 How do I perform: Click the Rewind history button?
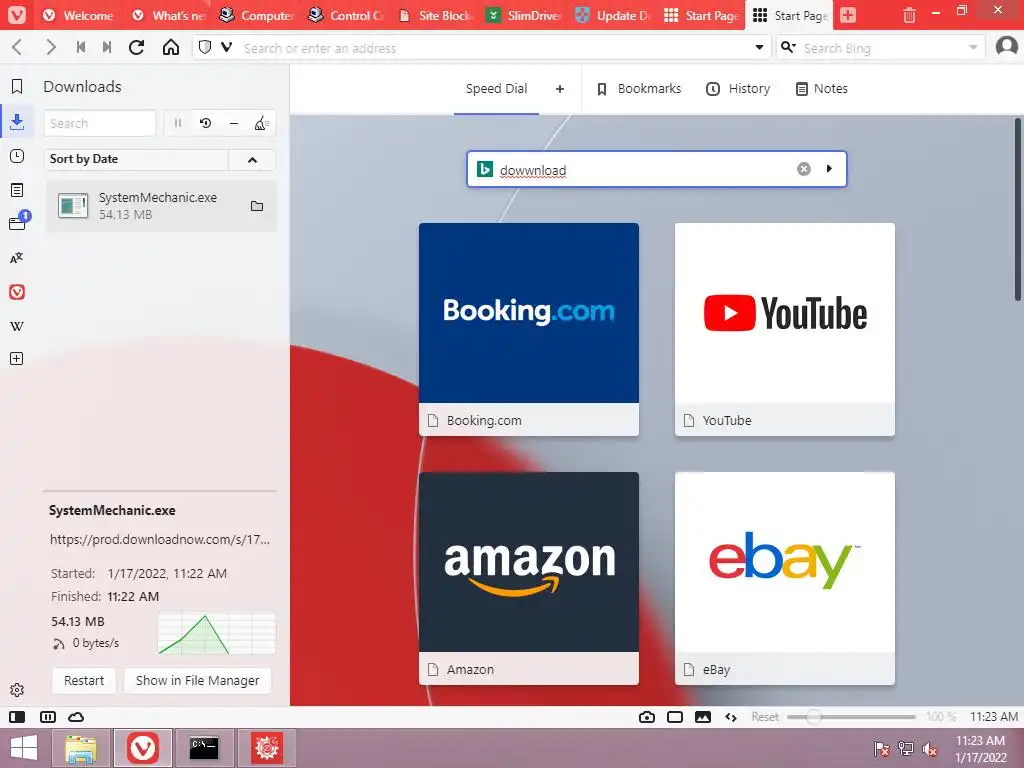click(x=81, y=47)
